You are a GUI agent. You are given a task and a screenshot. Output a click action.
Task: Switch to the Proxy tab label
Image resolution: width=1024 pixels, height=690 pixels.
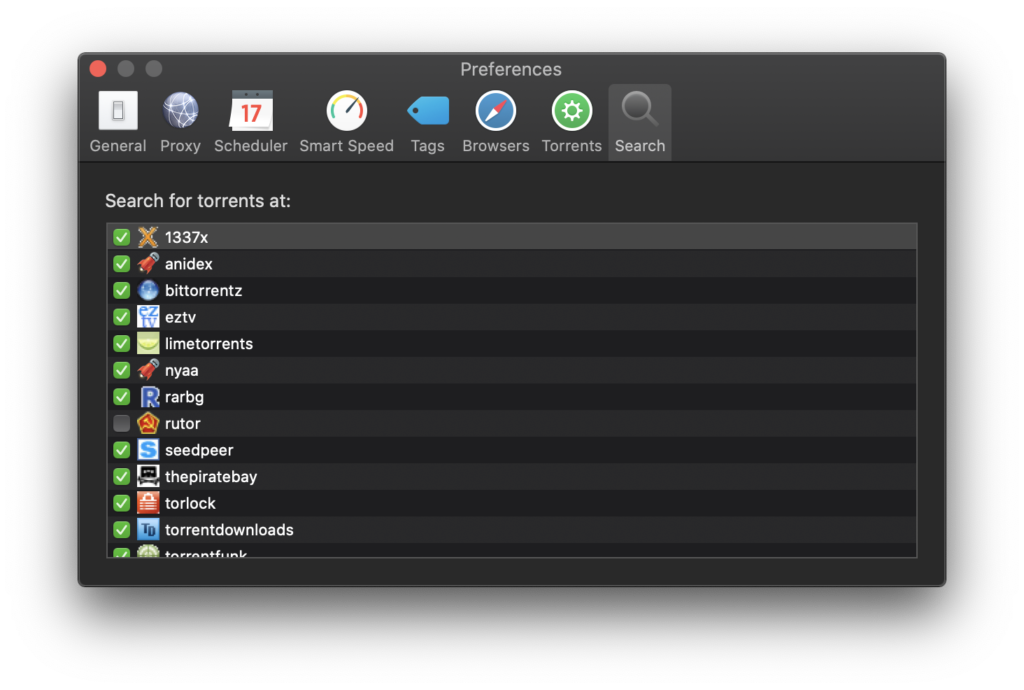click(x=180, y=146)
